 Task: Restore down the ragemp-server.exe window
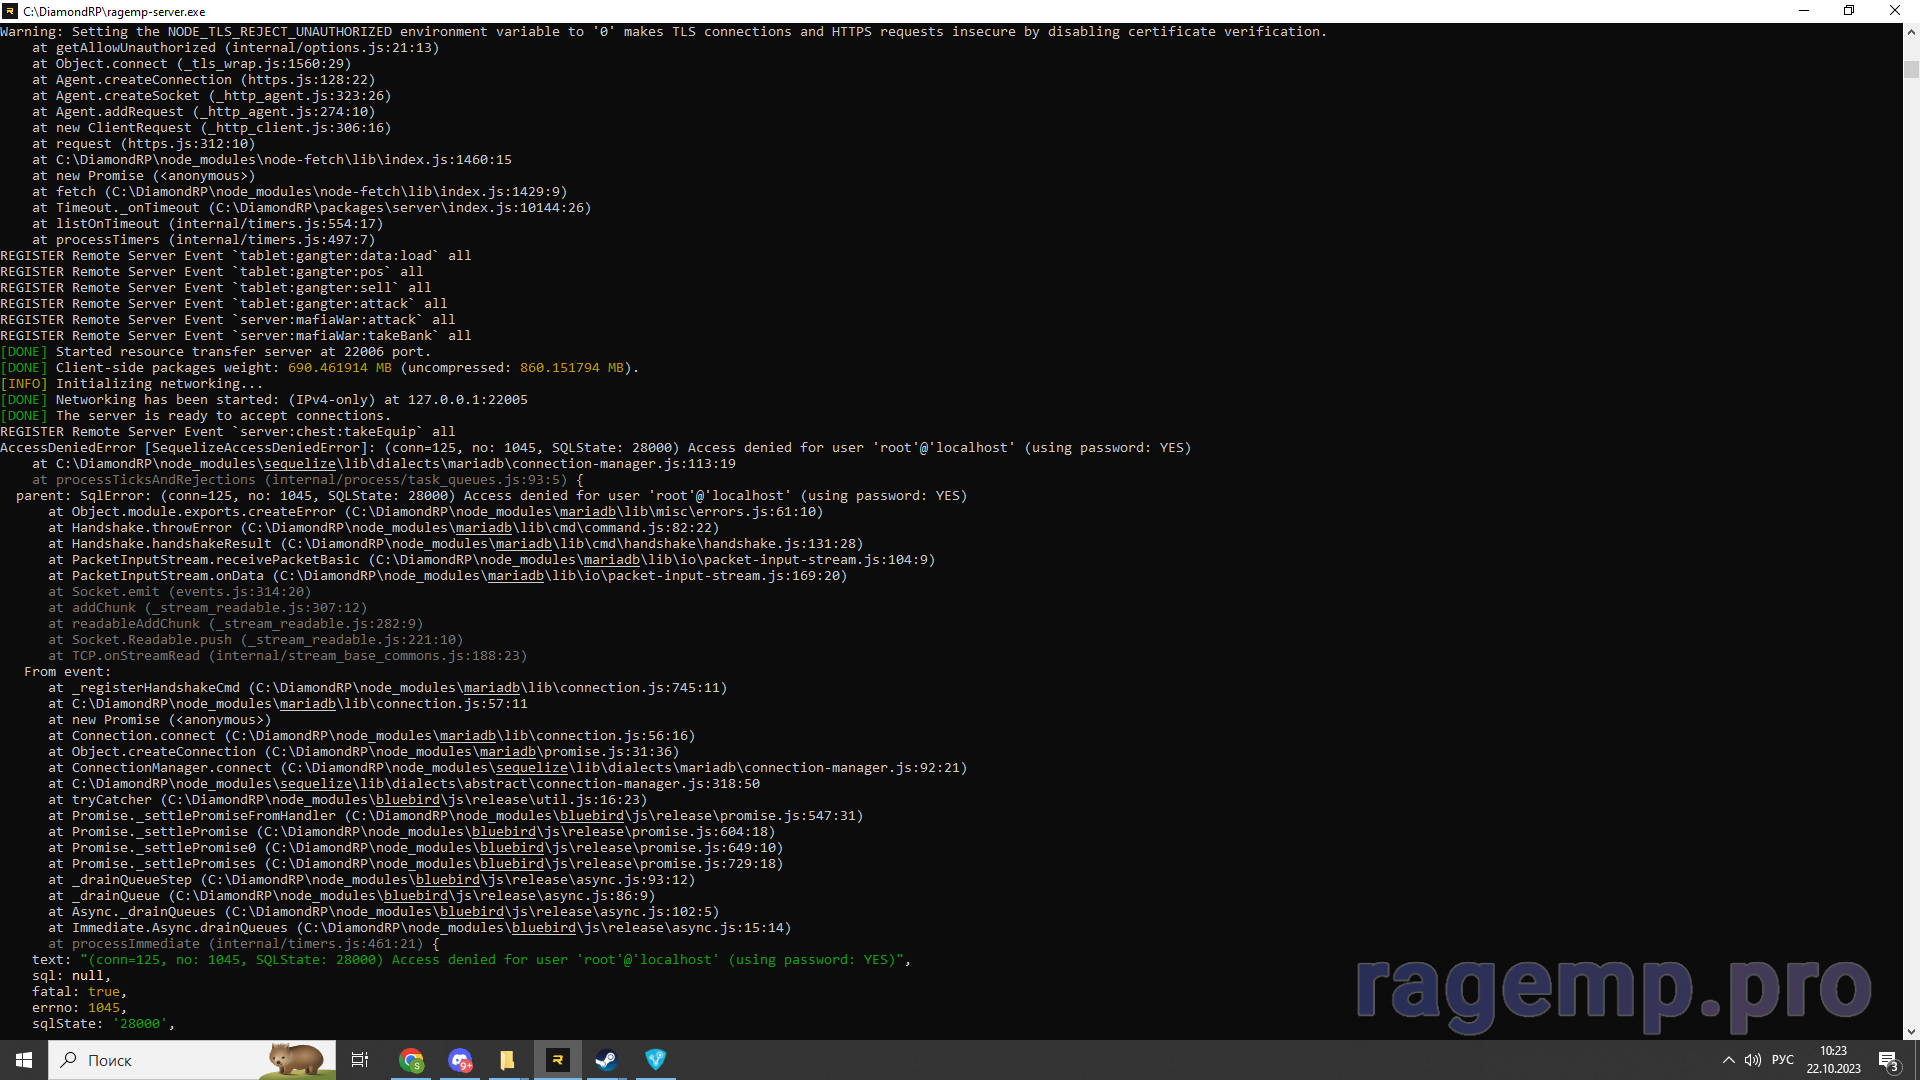click(x=1849, y=11)
